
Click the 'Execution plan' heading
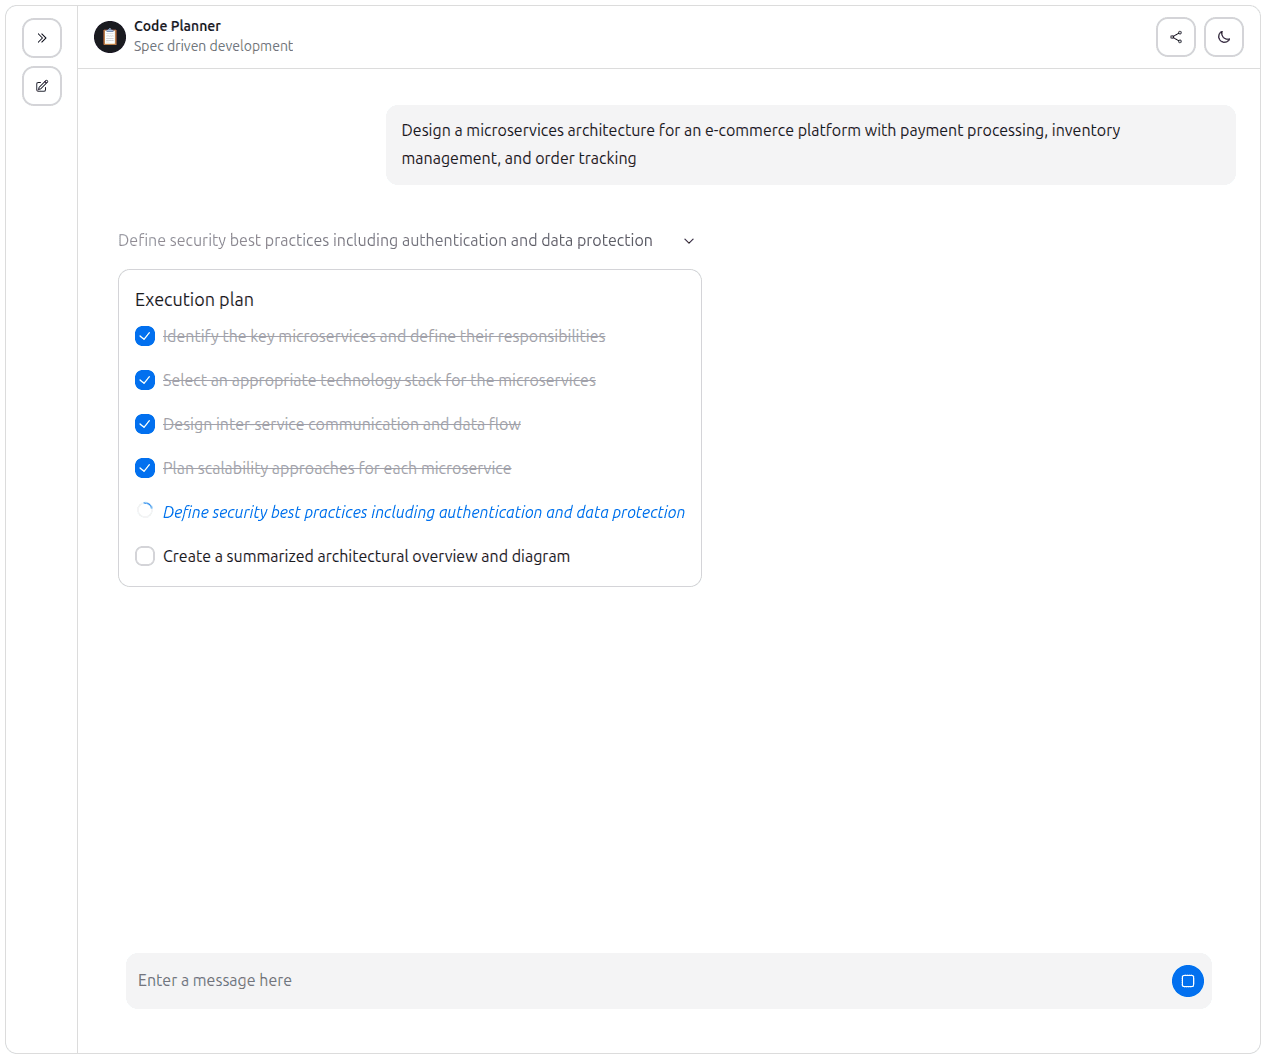point(194,300)
